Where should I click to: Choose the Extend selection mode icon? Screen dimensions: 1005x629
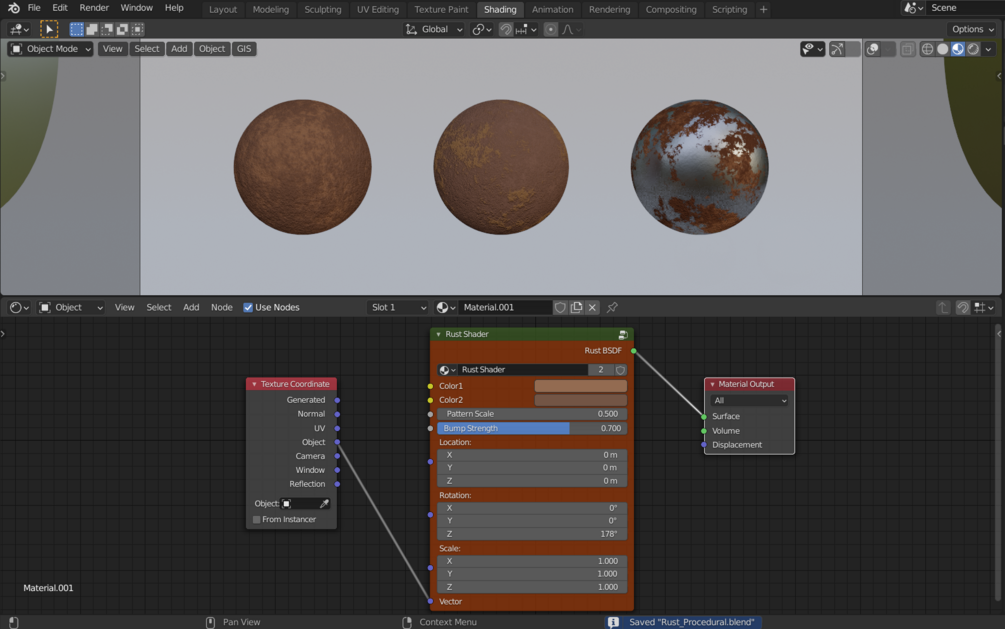click(92, 29)
